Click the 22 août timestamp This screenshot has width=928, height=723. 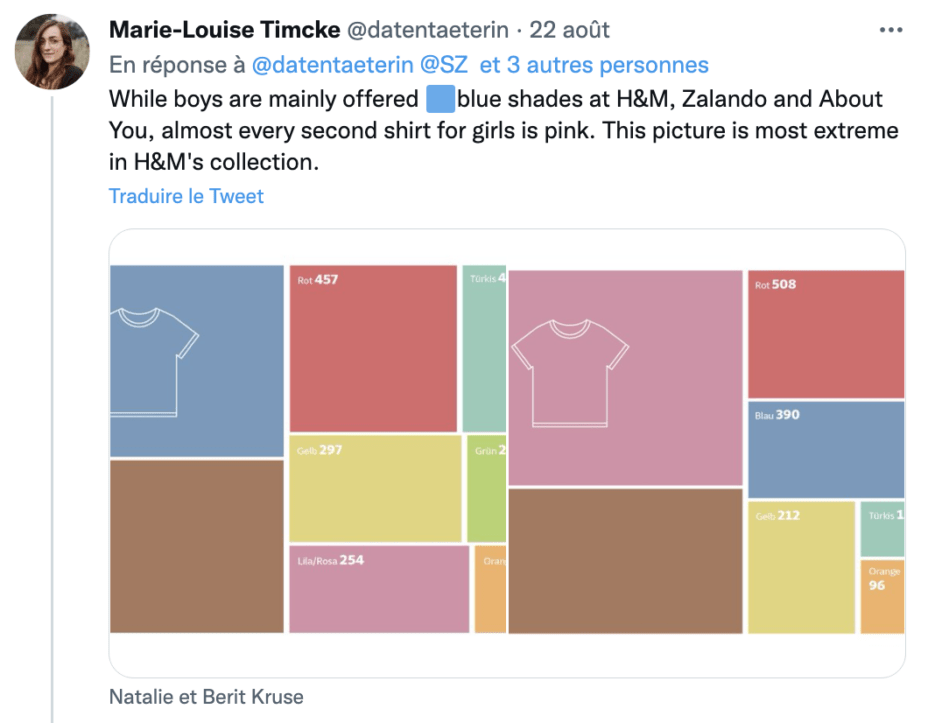click(569, 30)
